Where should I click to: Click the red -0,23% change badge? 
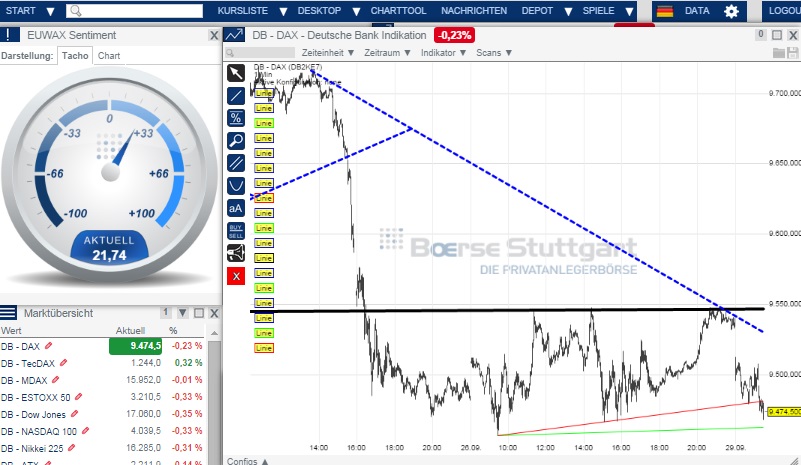(454, 35)
